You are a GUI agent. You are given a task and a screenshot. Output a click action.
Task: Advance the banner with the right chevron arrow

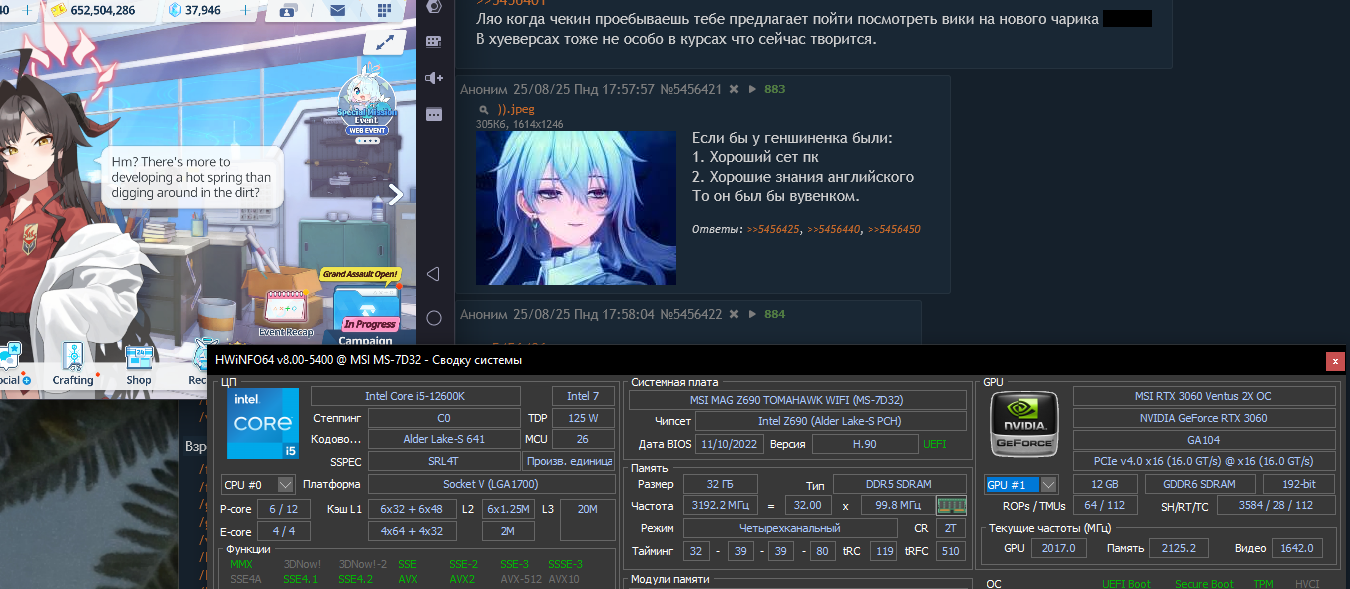(396, 194)
